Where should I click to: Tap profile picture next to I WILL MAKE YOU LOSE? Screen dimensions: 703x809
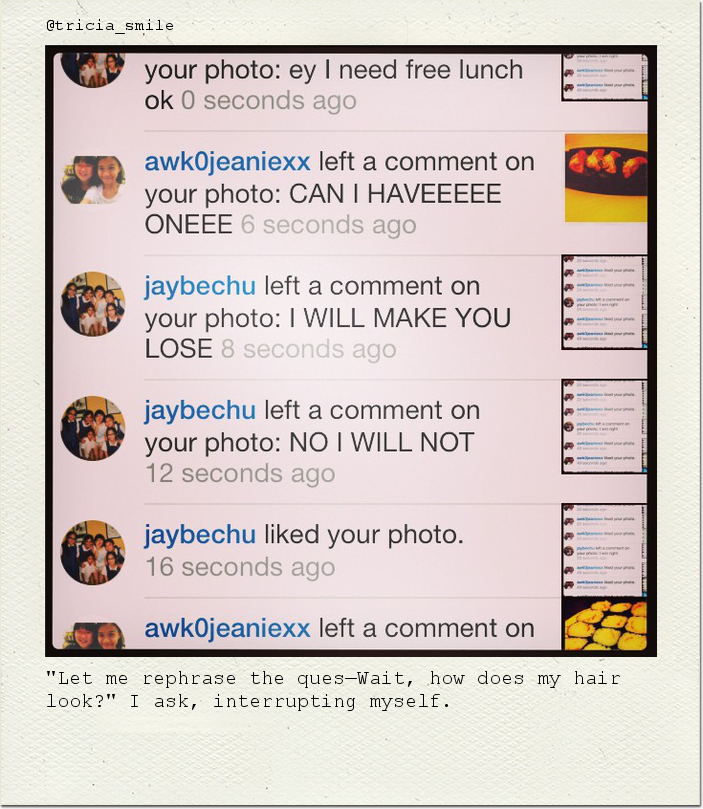[x=93, y=304]
